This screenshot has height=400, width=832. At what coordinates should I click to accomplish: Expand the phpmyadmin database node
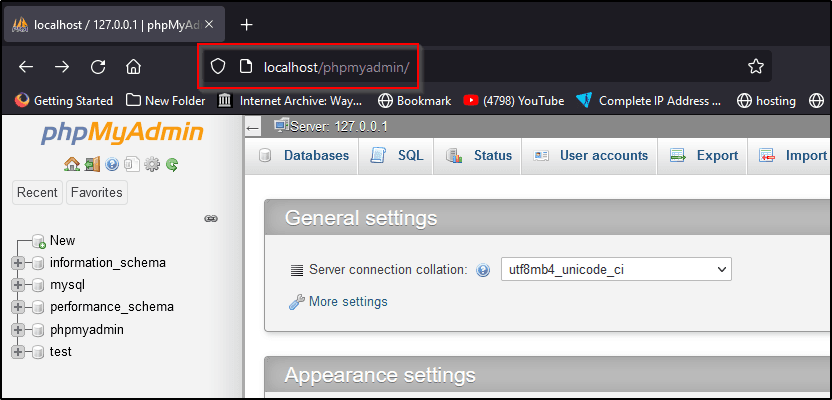(18, 329)
